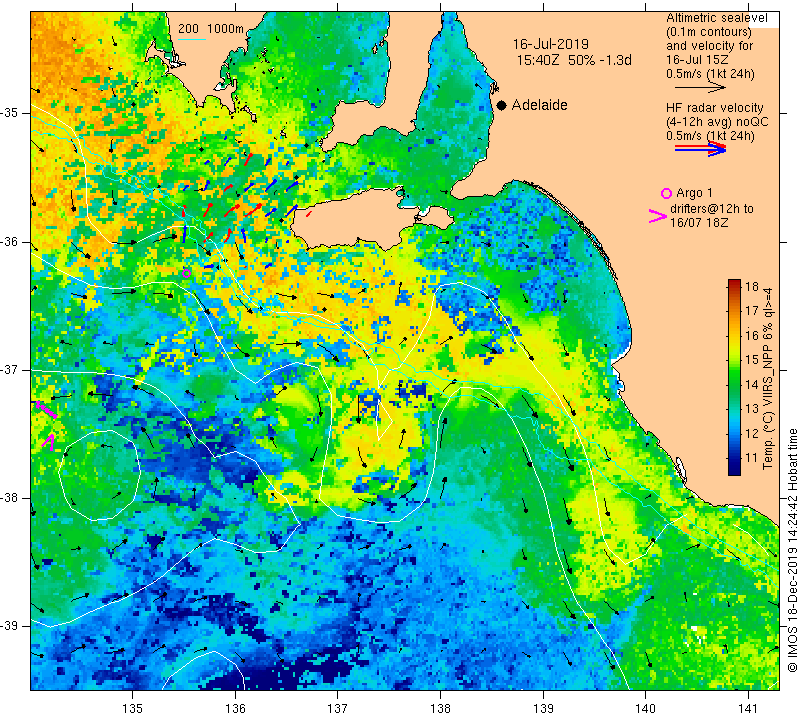Click the longitude label 135
Image resolution: width=800 pixels, height=720 pixels.
click(x=133, y=708)
